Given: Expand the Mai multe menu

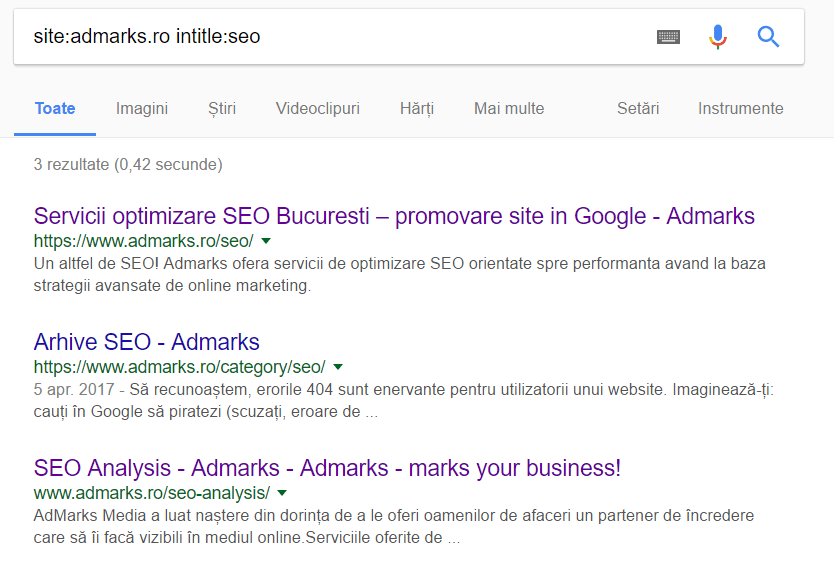Looking at the screenshot, I should click(509, 109).
